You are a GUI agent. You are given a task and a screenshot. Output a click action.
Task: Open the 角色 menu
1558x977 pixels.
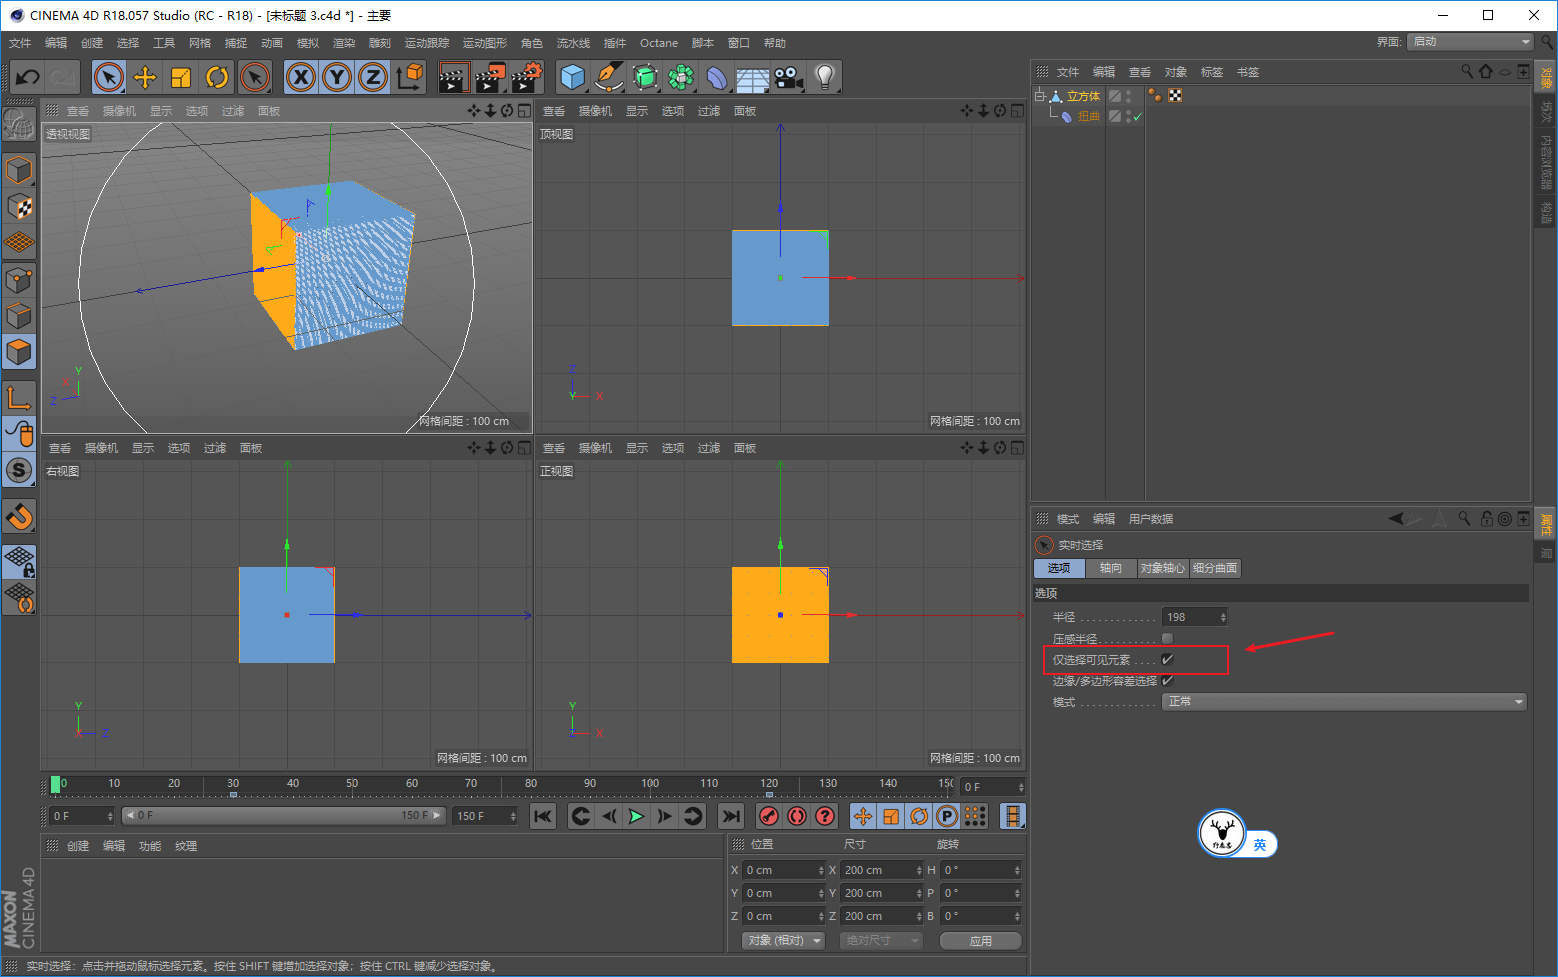coord(532,43)
